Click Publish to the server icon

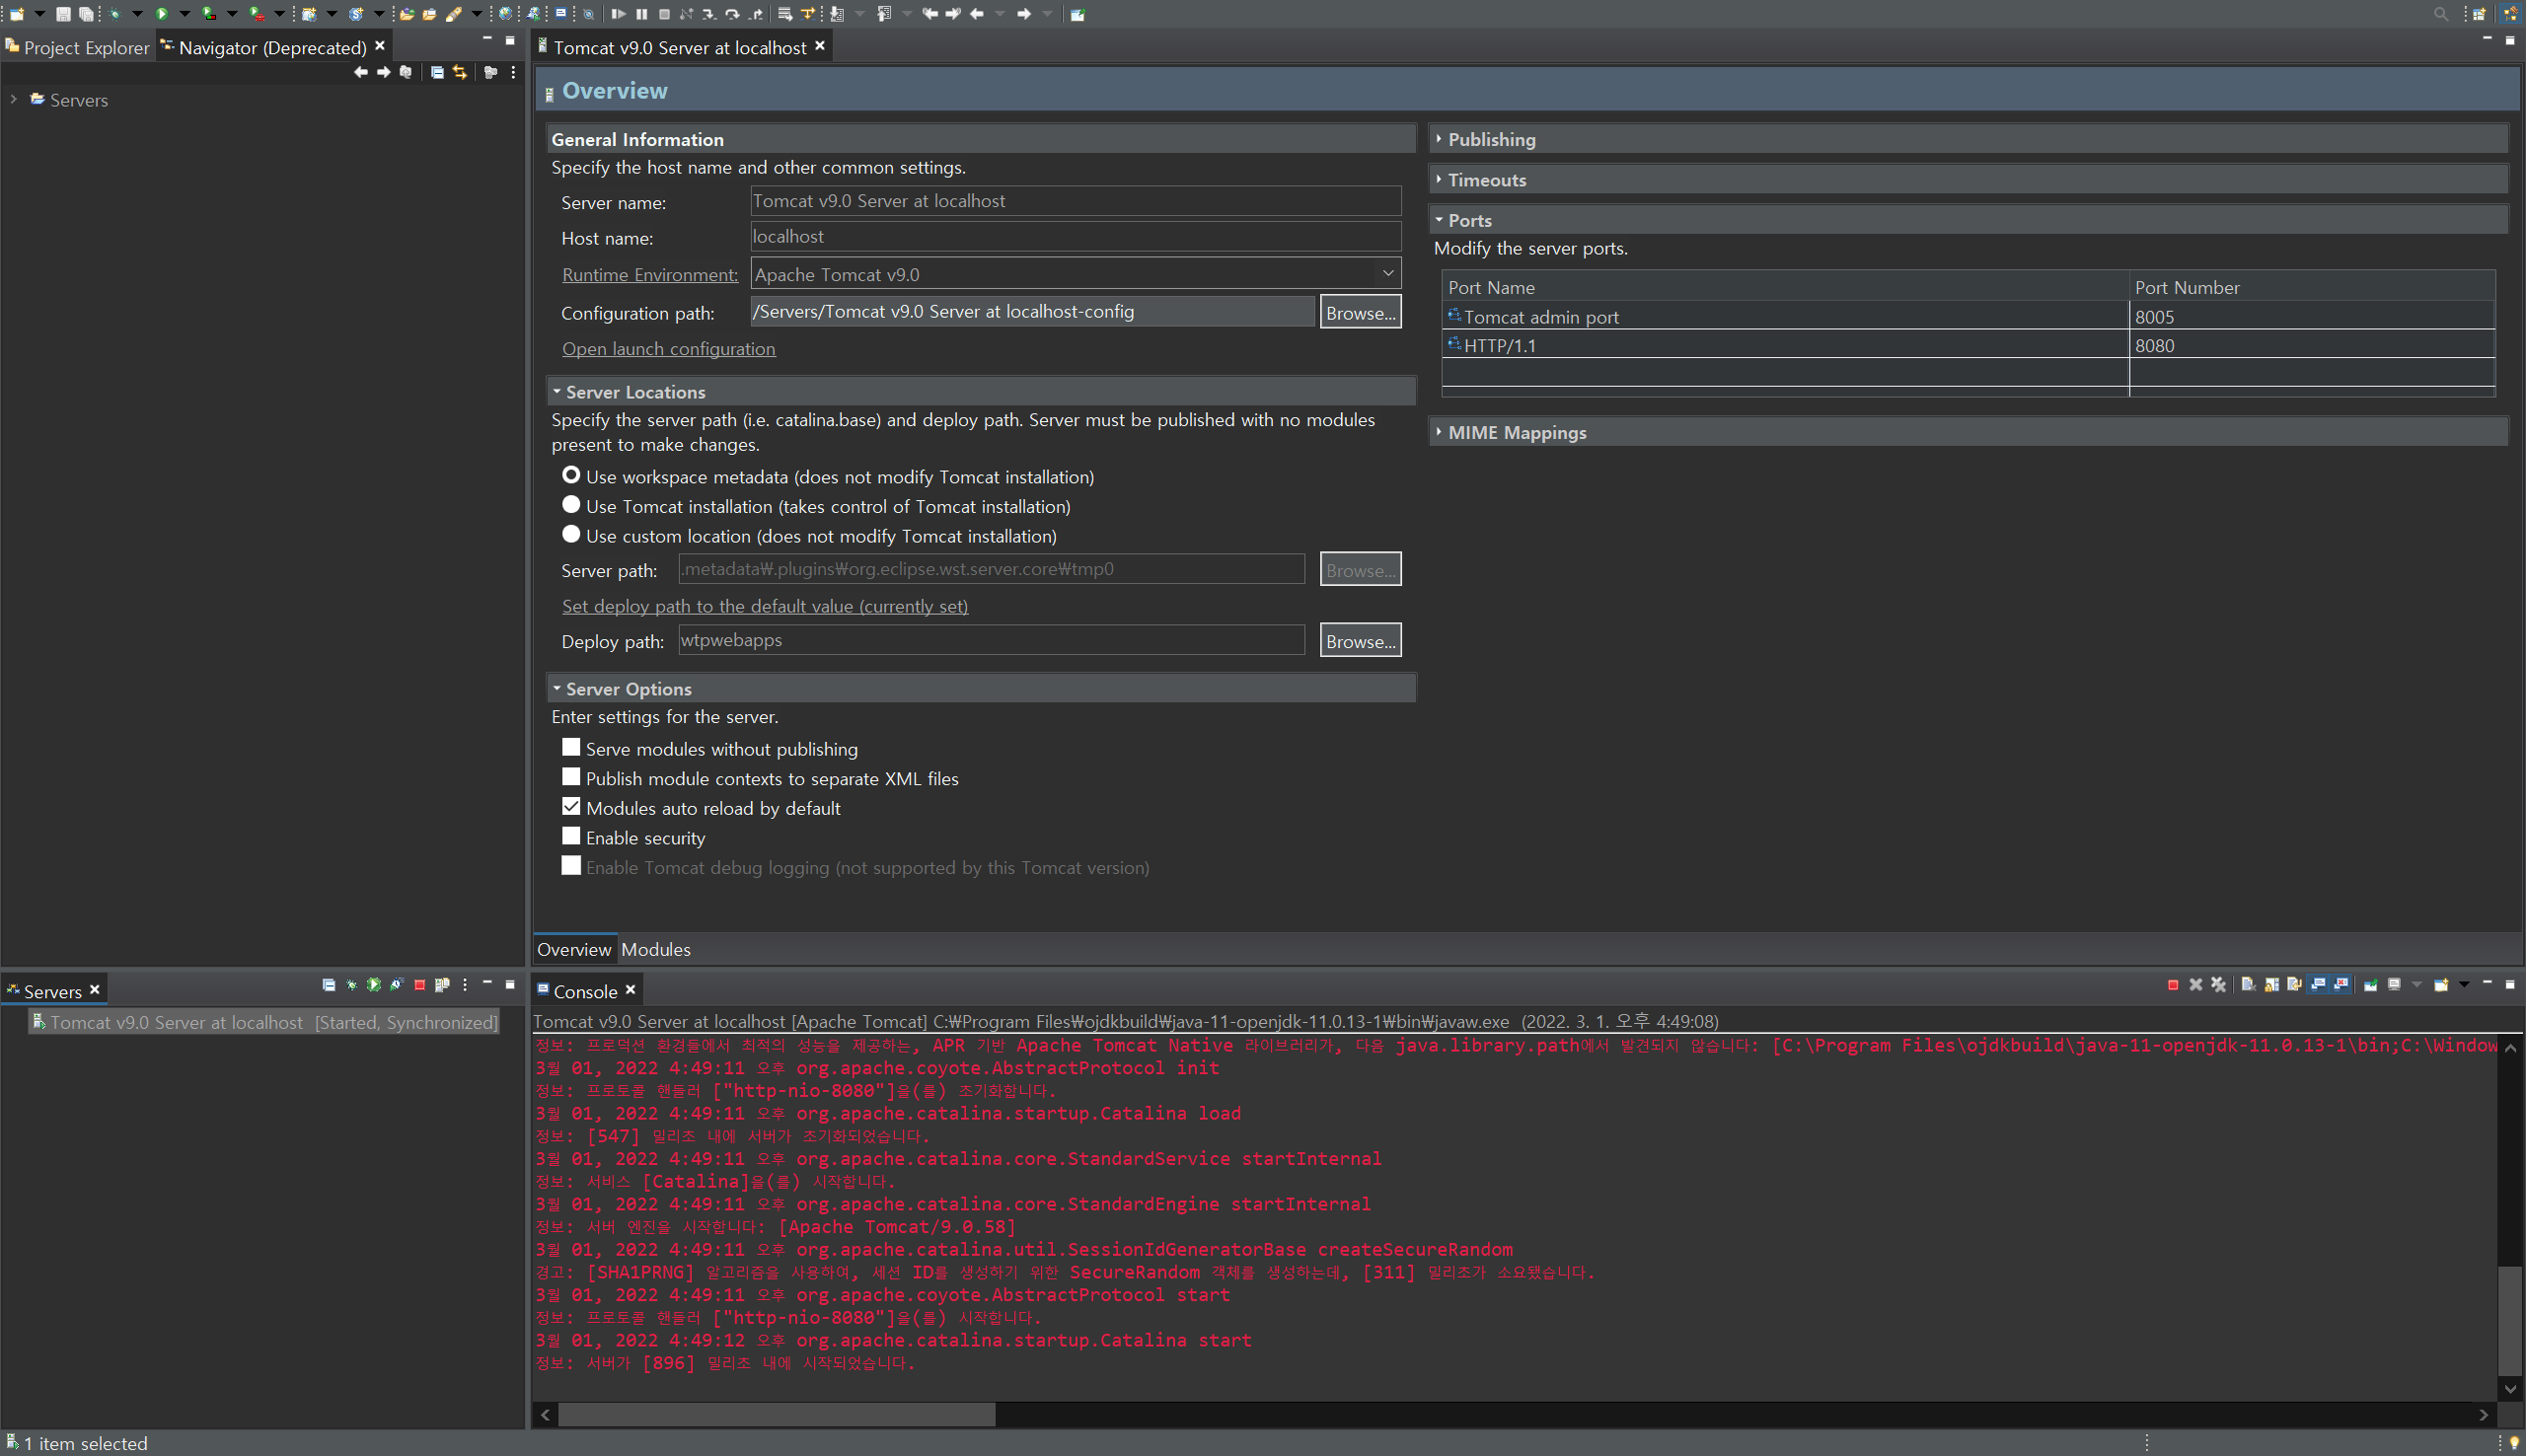click(x=443, y=985)
